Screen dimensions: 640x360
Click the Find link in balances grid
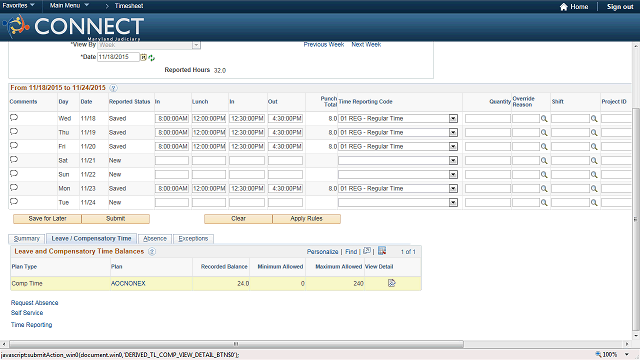(x=351, y=252)
